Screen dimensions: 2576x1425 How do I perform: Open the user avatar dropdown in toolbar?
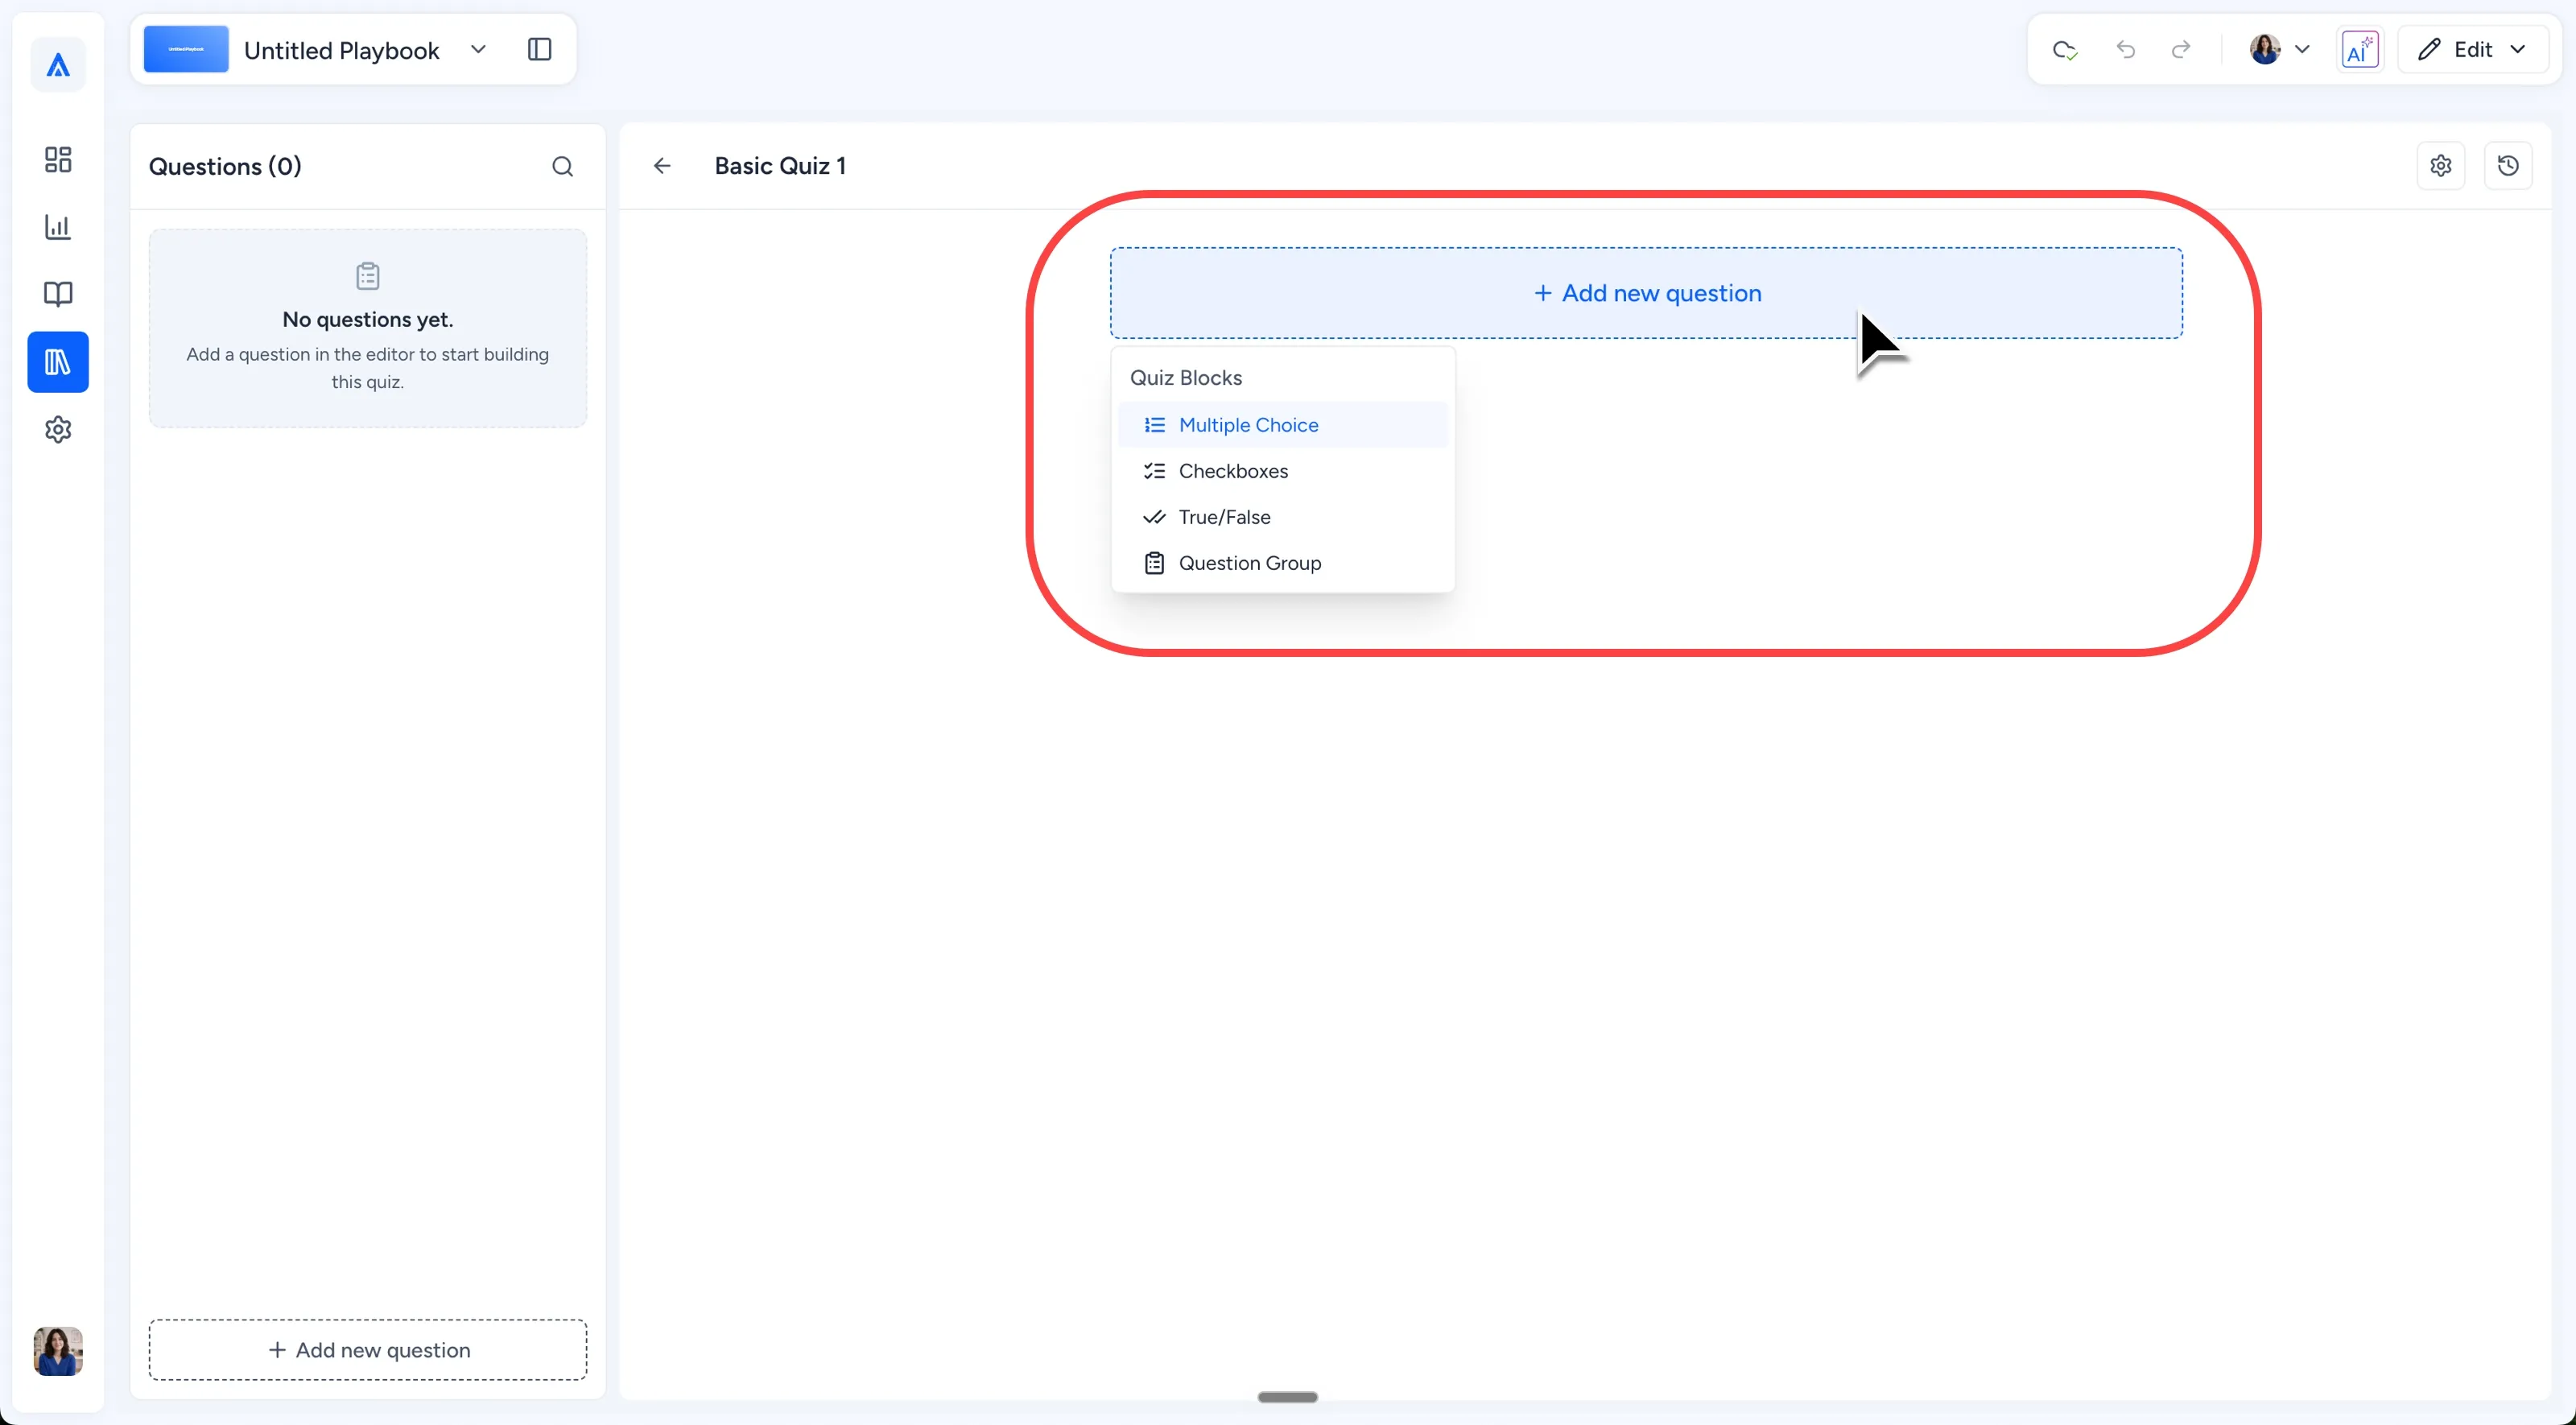point(2280,49)
